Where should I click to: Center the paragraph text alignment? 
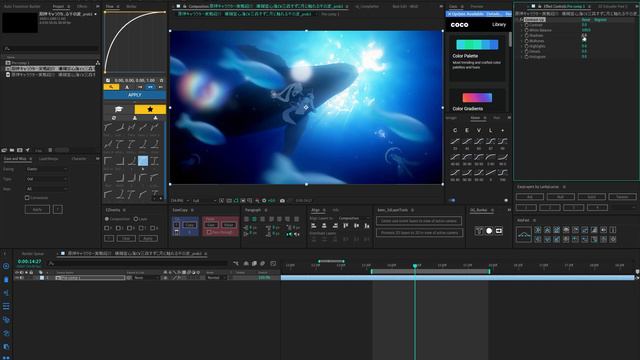(x=254, y=219)
